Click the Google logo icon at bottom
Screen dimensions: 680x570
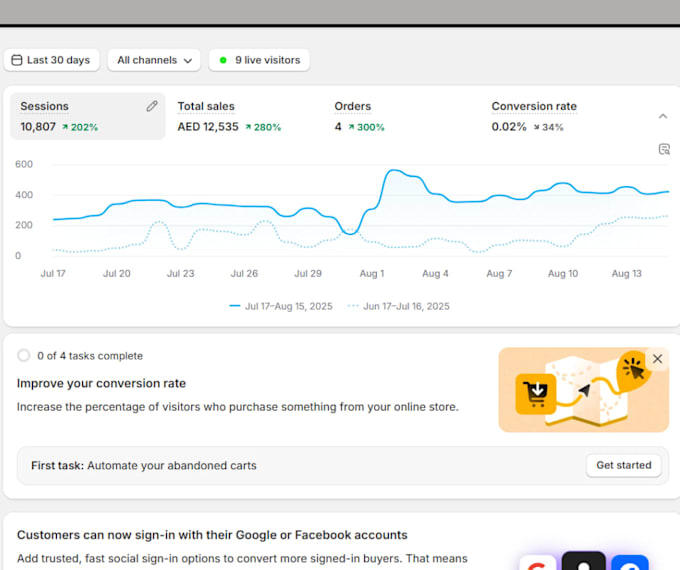(x=538, y=563)
